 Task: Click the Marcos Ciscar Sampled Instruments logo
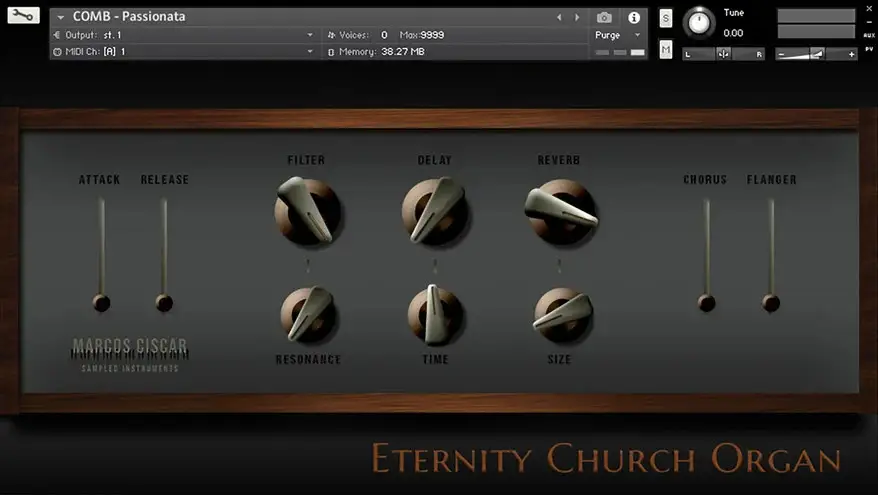click(x=130, y=354)
